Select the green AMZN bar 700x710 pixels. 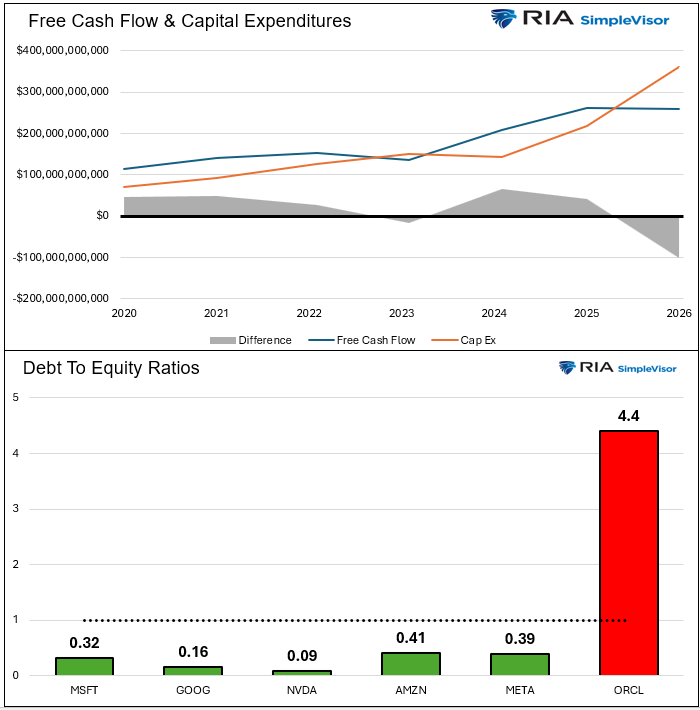[410, 664]
